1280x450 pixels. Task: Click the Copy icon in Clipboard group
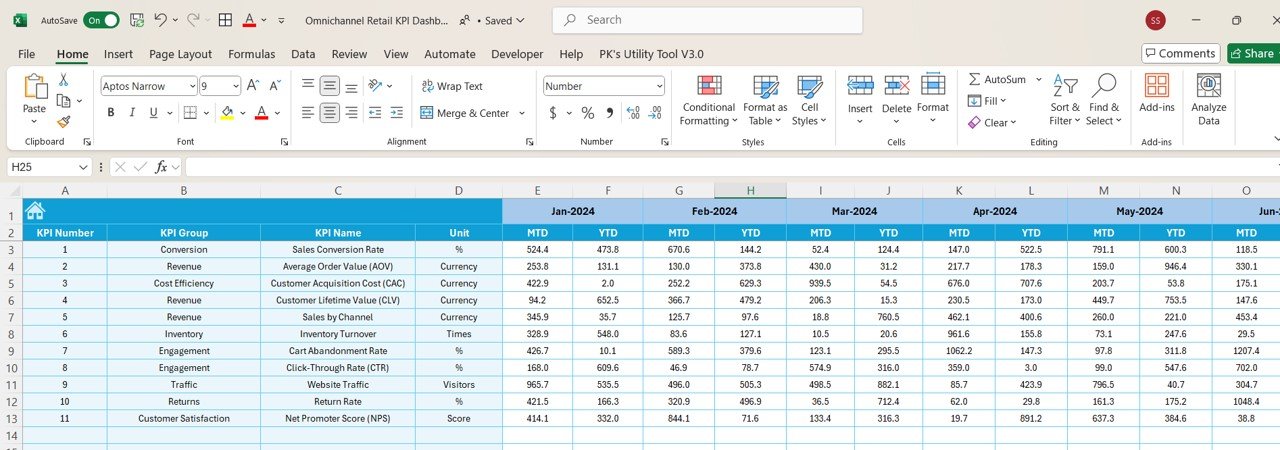click(63, 101)
